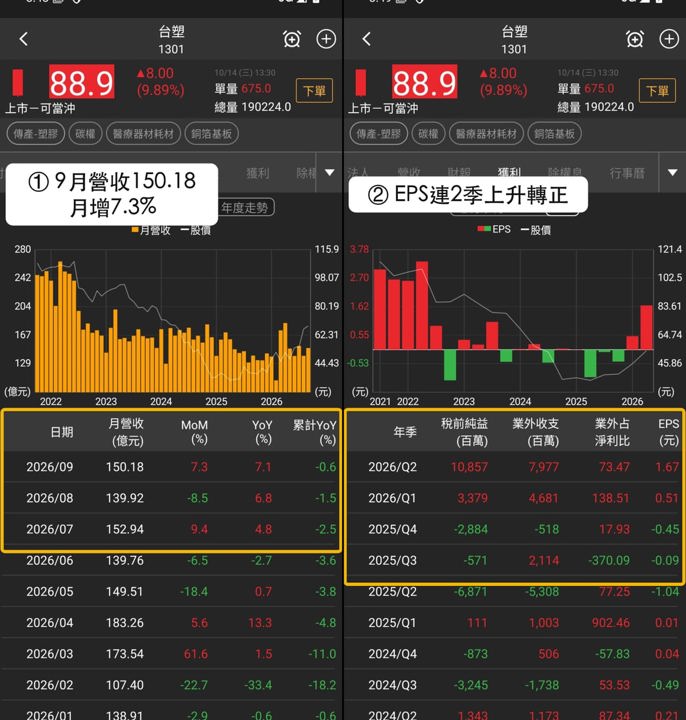Viewport: 686px width, 720px height.
Task: Toggle 股價 legend in revenue chart
Action: click(x=196, y=230)
